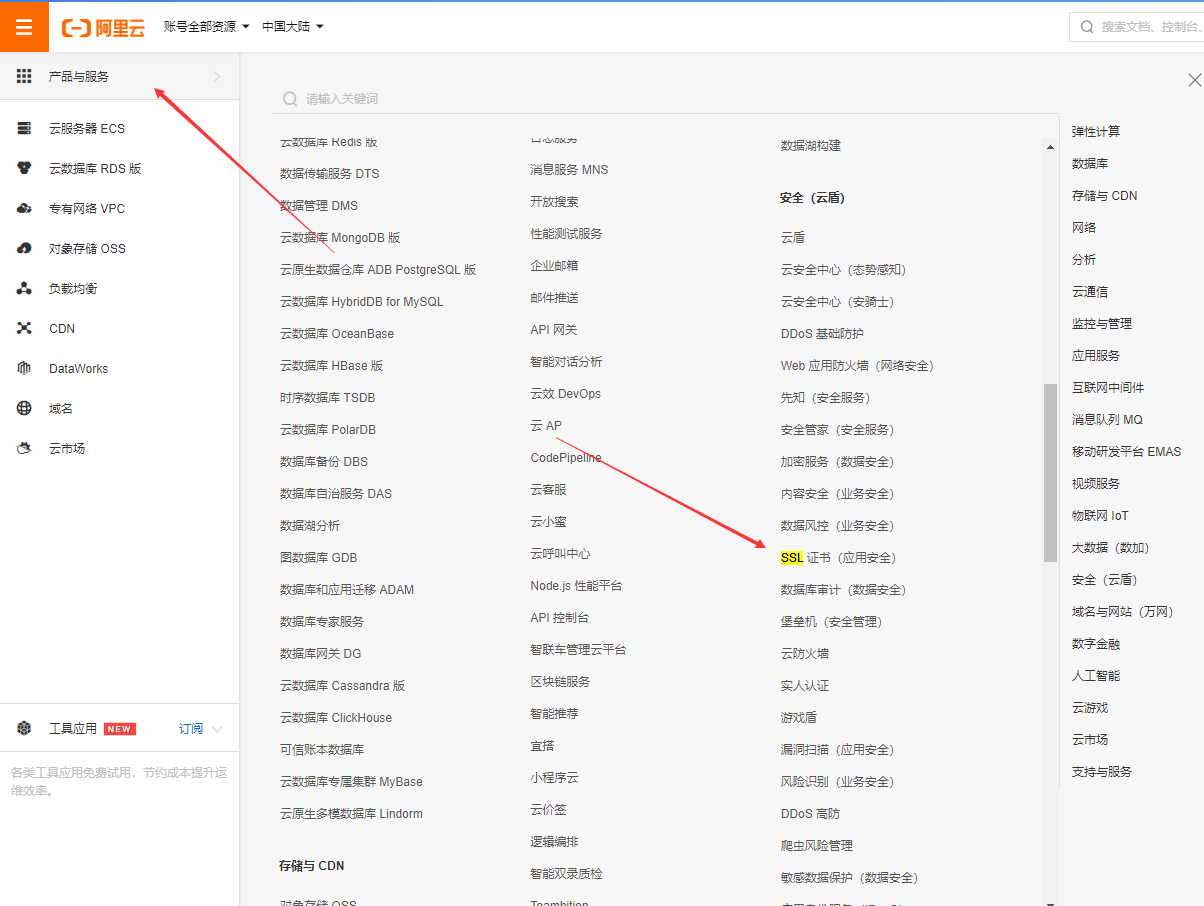Click the 订阅 subscribe link
Screen dimensions: 1204x906
pos(191,729)
